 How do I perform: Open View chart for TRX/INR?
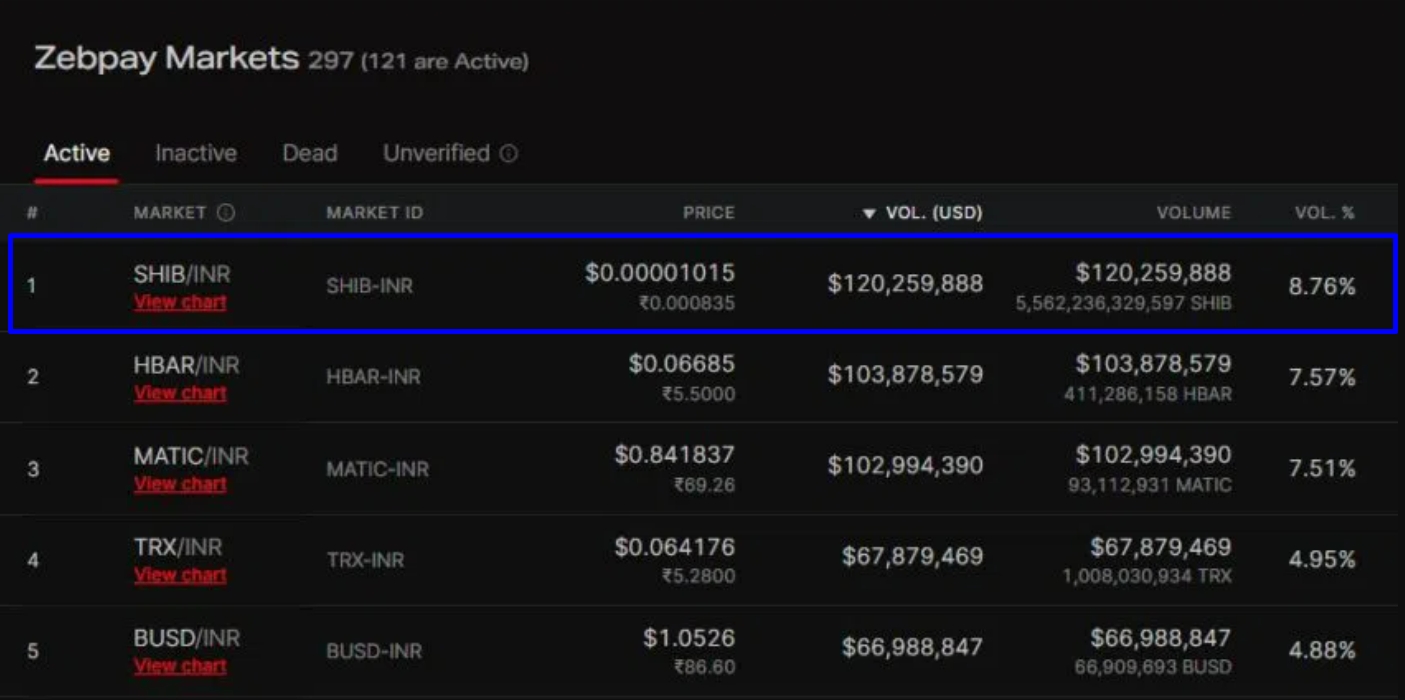click(181, 574)
